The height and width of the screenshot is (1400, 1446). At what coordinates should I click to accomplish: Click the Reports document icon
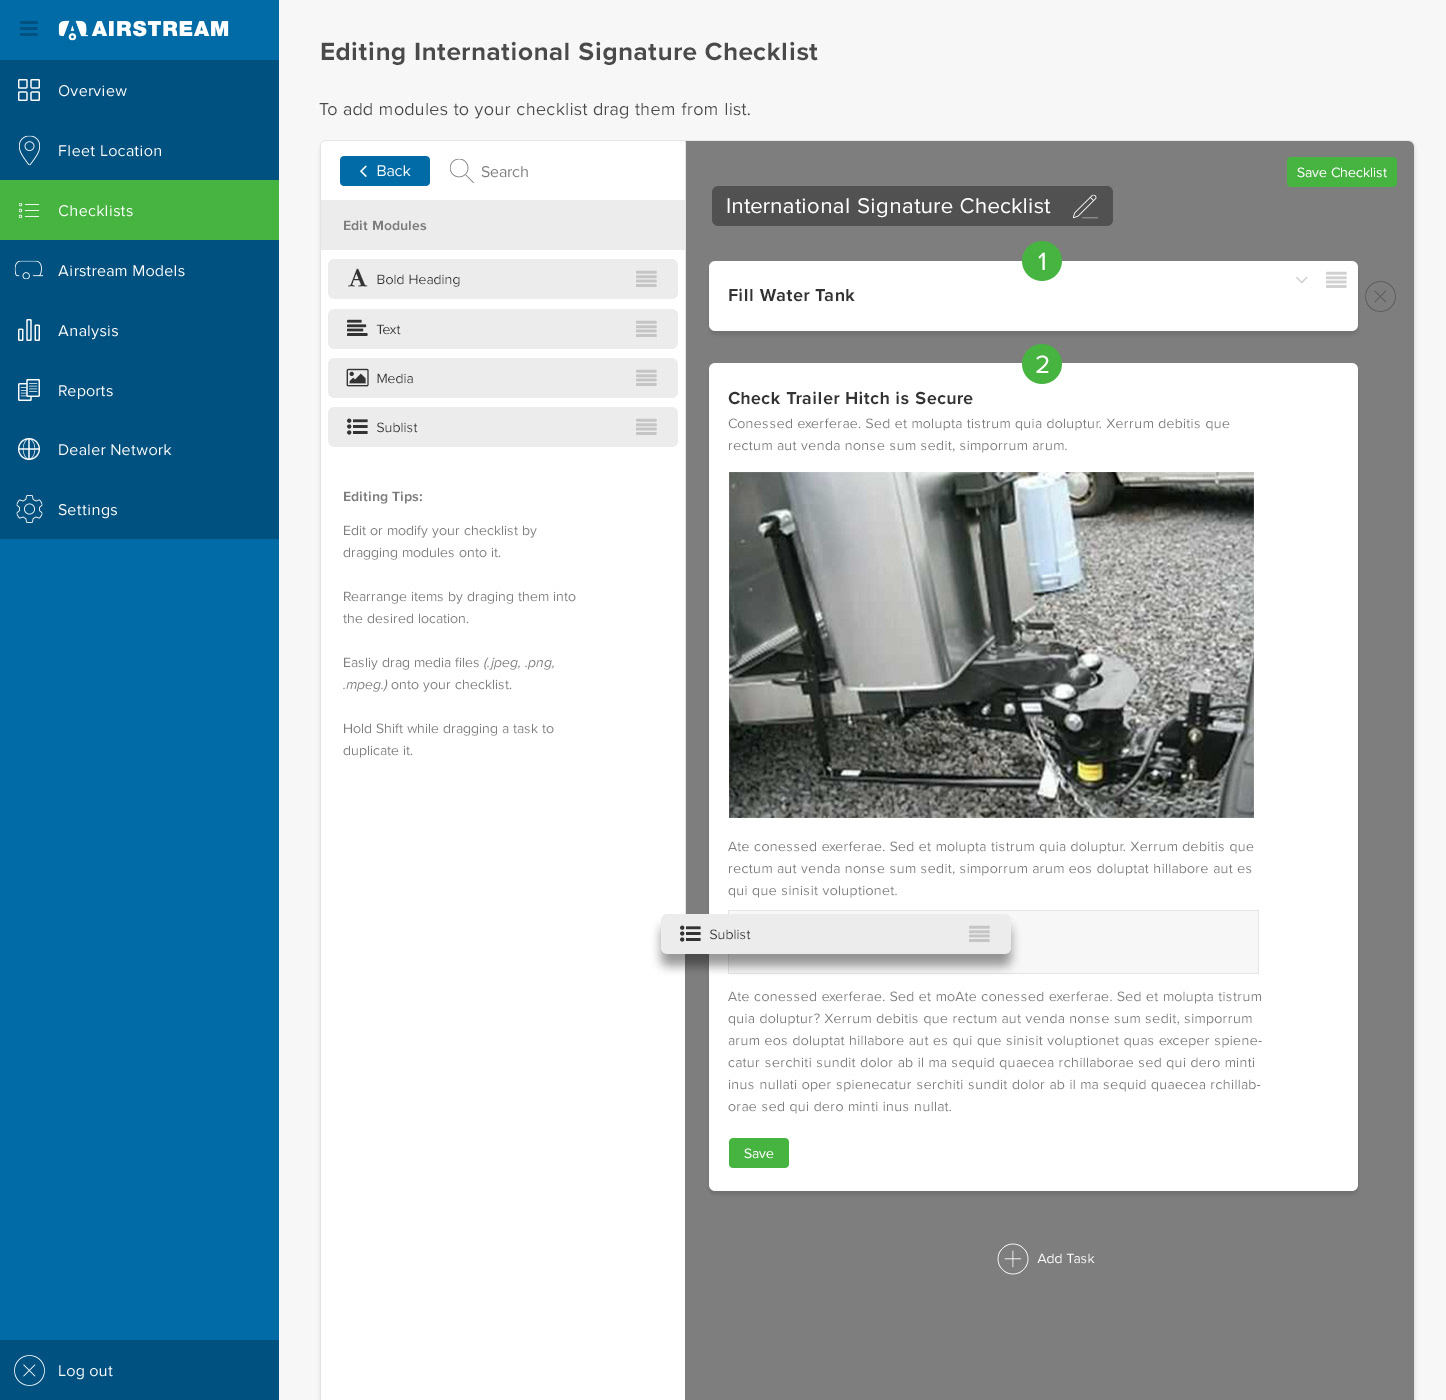click(29, 390)
